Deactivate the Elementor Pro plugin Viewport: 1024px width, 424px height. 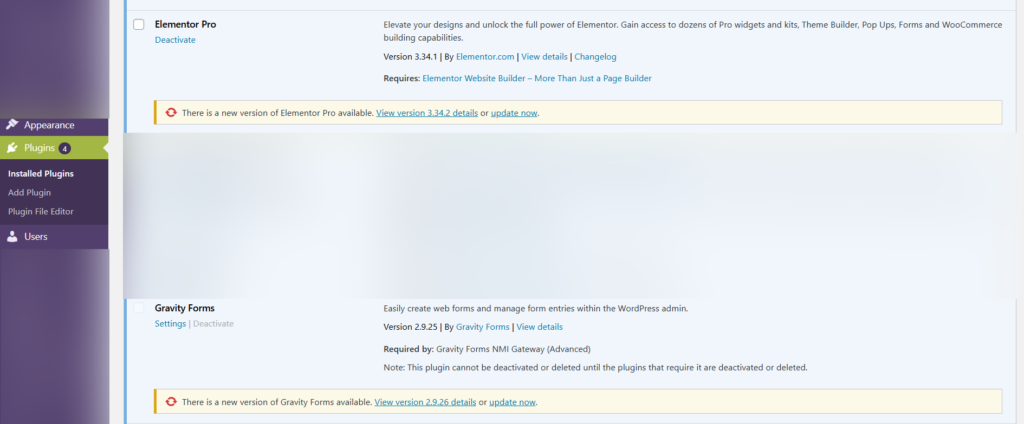pos(175,40)
